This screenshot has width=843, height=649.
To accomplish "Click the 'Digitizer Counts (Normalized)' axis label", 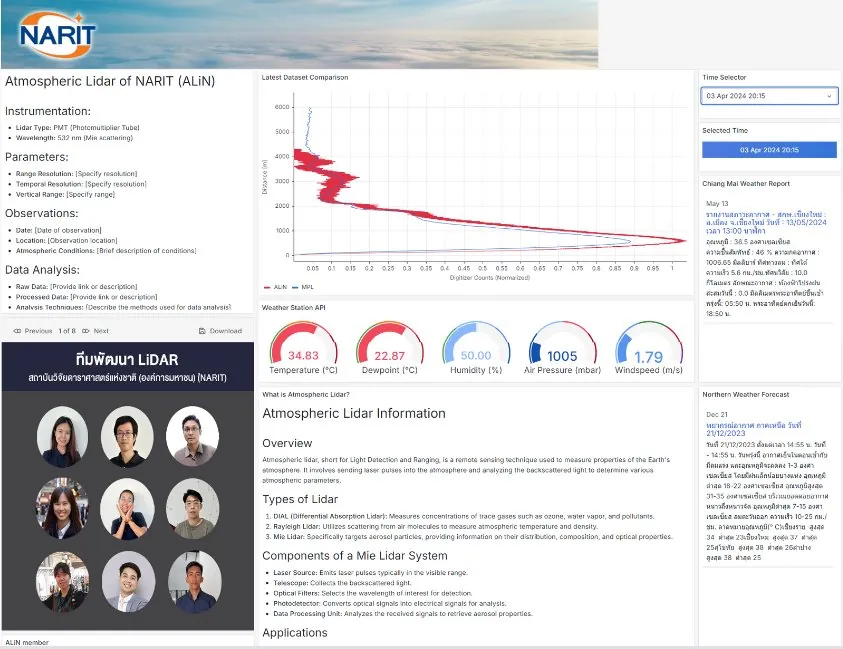I will tap(490, 278).
